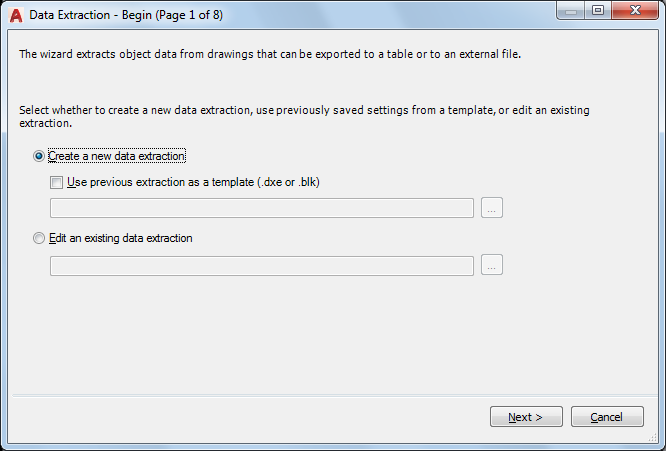The image size is (666, 451).
Task: Click the 'Create a new data extraction' label text
Action: click(x=118, y=156)
